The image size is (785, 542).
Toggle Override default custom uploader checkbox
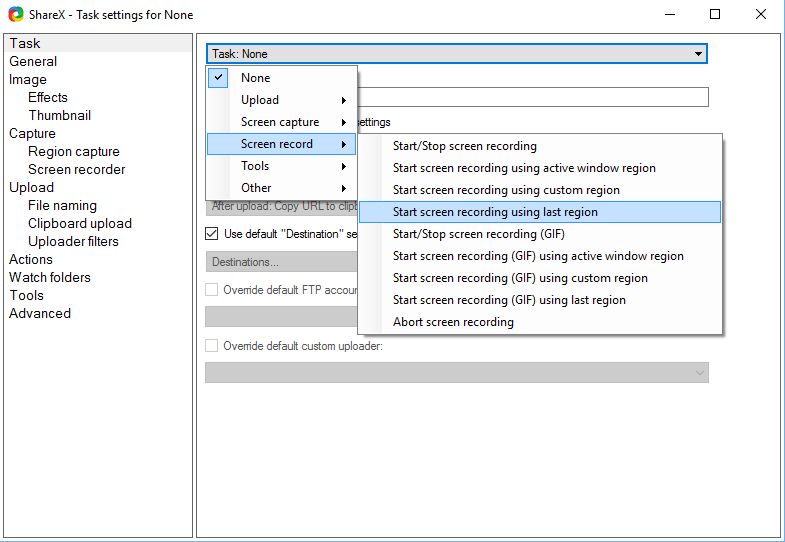212,346
